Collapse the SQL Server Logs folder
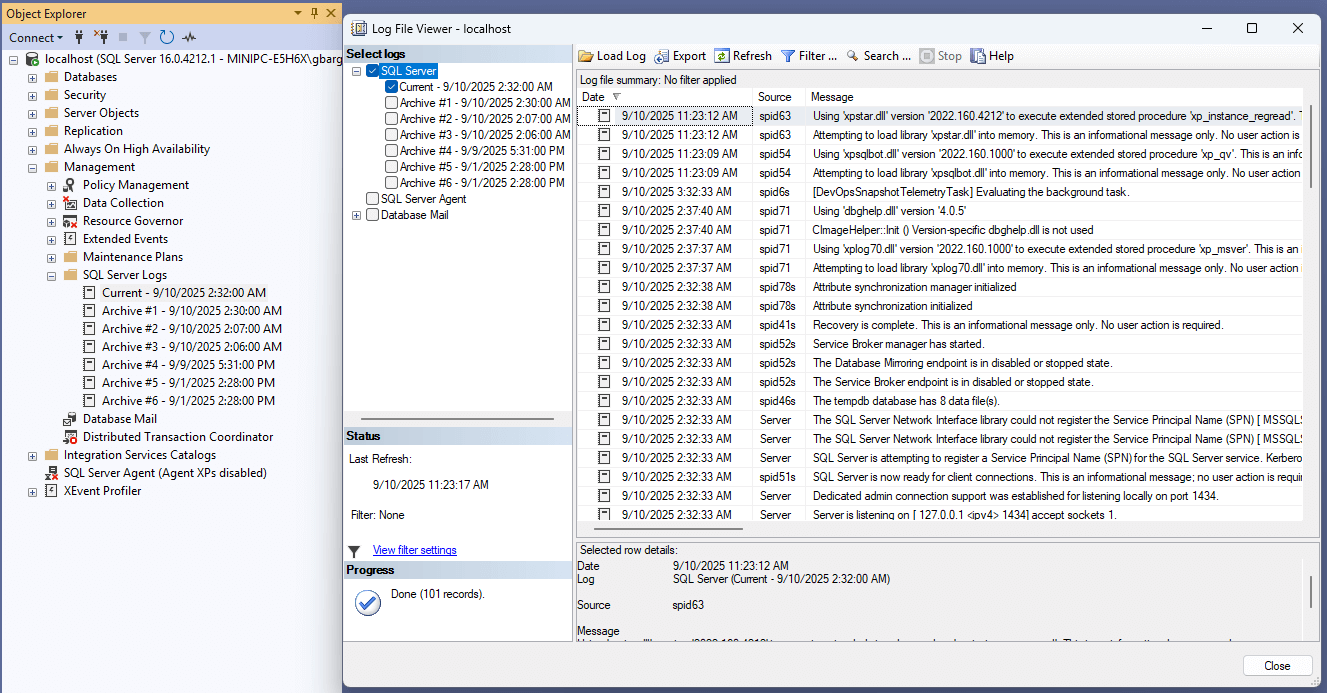 click(51, 275)
